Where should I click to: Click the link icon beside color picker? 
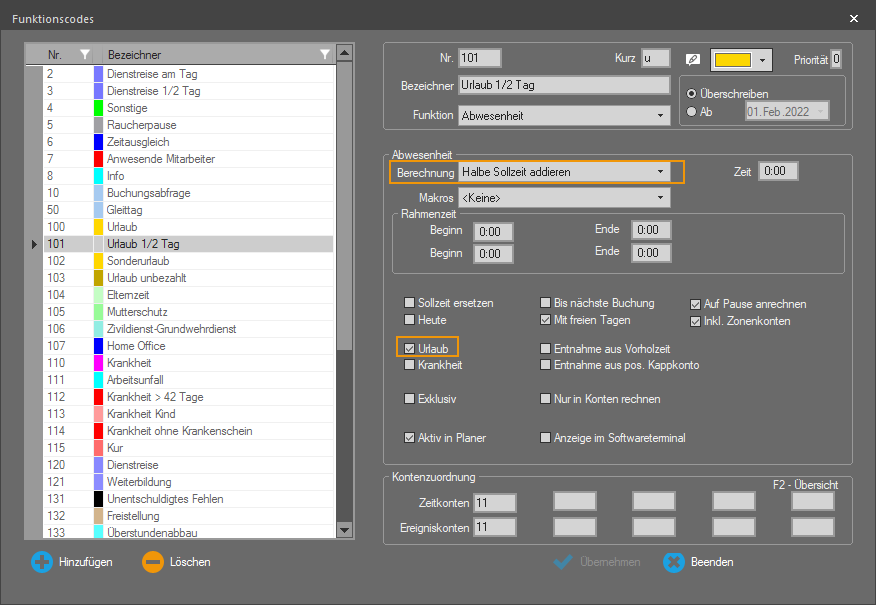pos(694,60)
